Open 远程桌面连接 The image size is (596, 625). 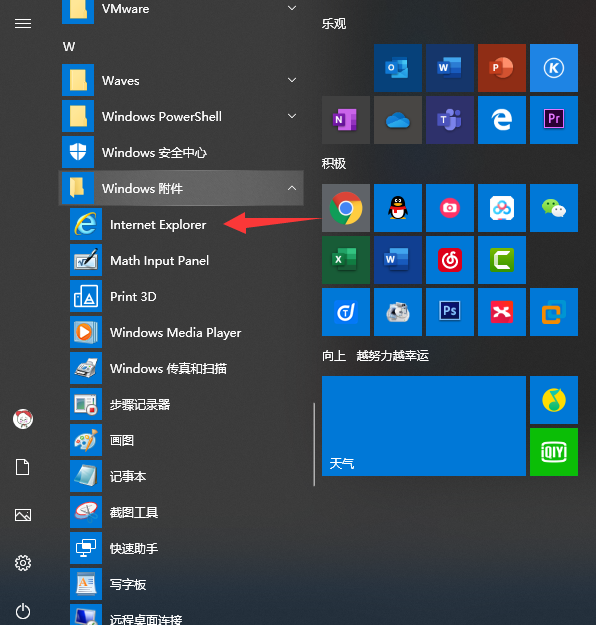click(185, 614)
